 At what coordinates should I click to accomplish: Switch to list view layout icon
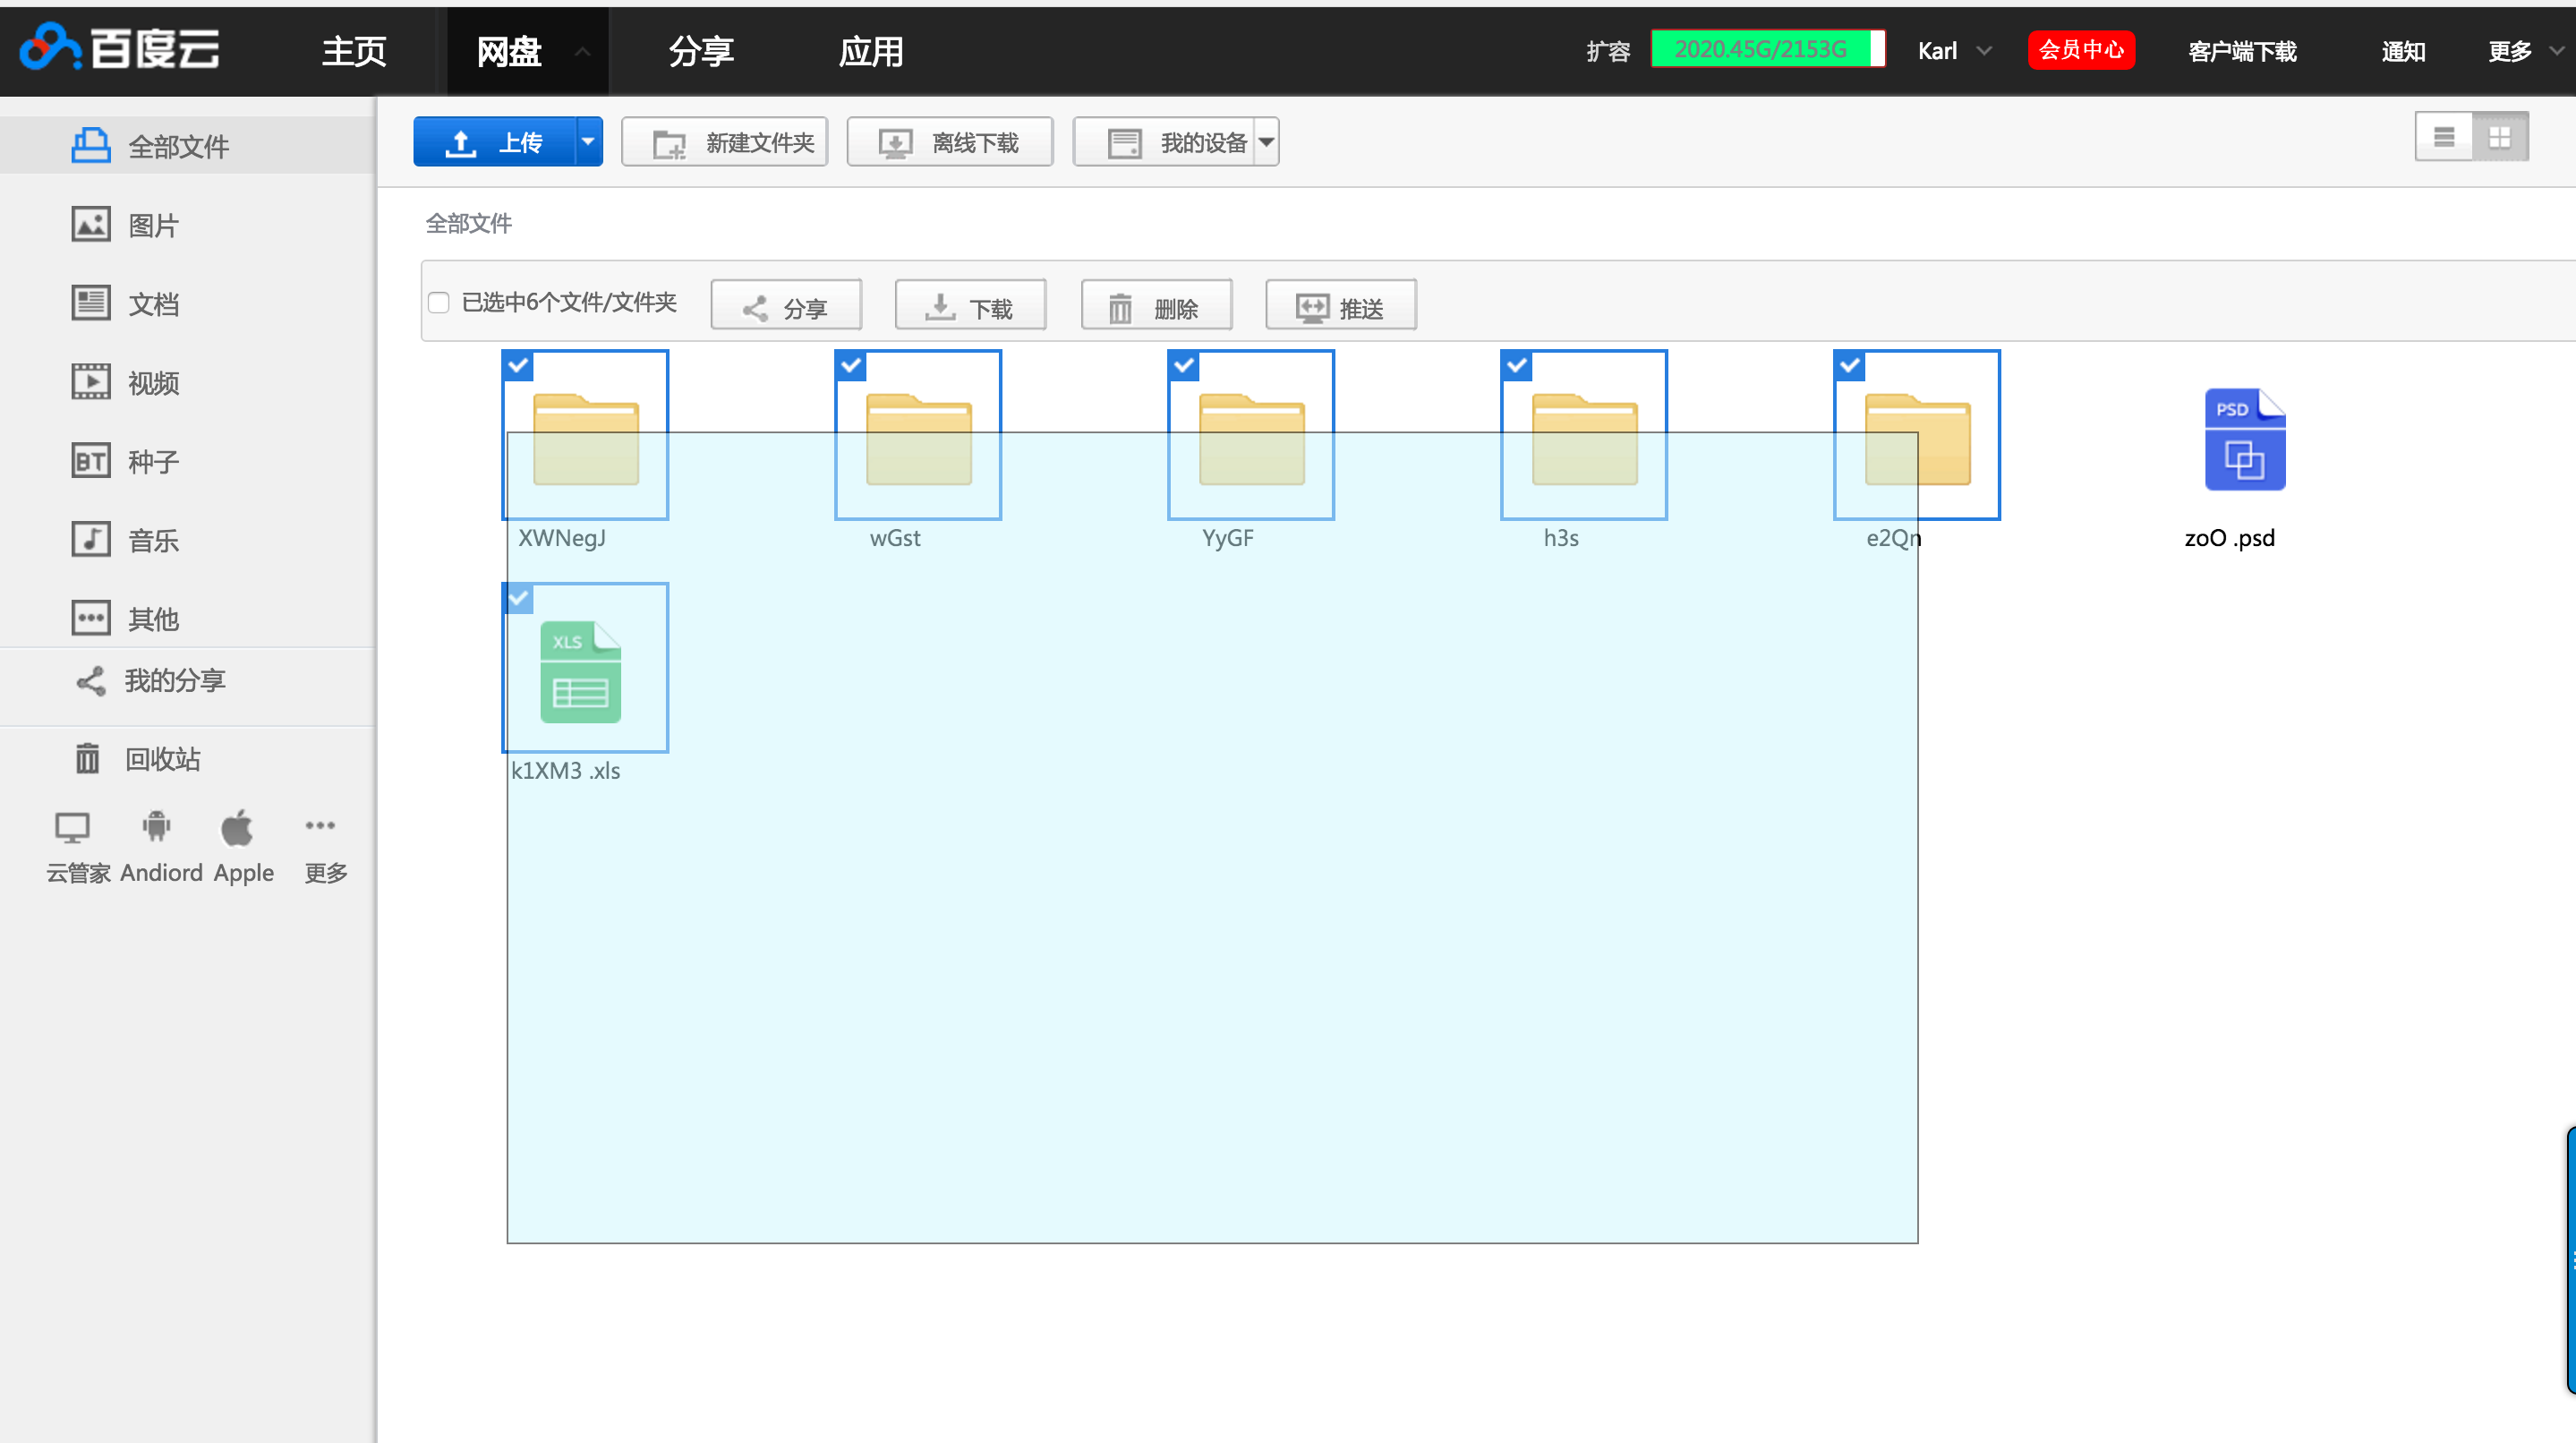(2443, 137)
